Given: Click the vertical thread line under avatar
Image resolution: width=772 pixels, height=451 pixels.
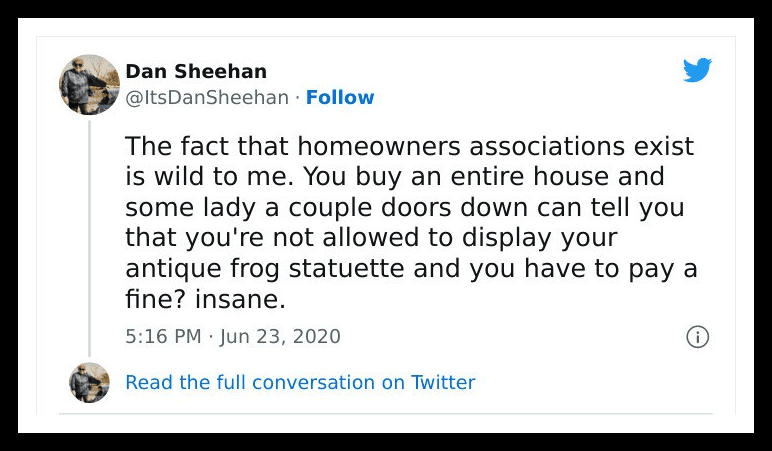Looking at the screenshot, I should 89,240.
